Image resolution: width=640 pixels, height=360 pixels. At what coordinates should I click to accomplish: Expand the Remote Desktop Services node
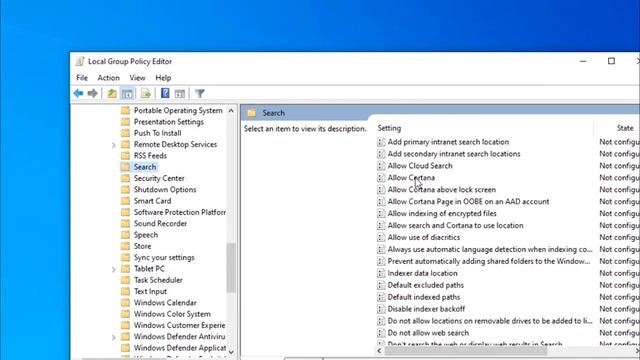coord(113,145)
